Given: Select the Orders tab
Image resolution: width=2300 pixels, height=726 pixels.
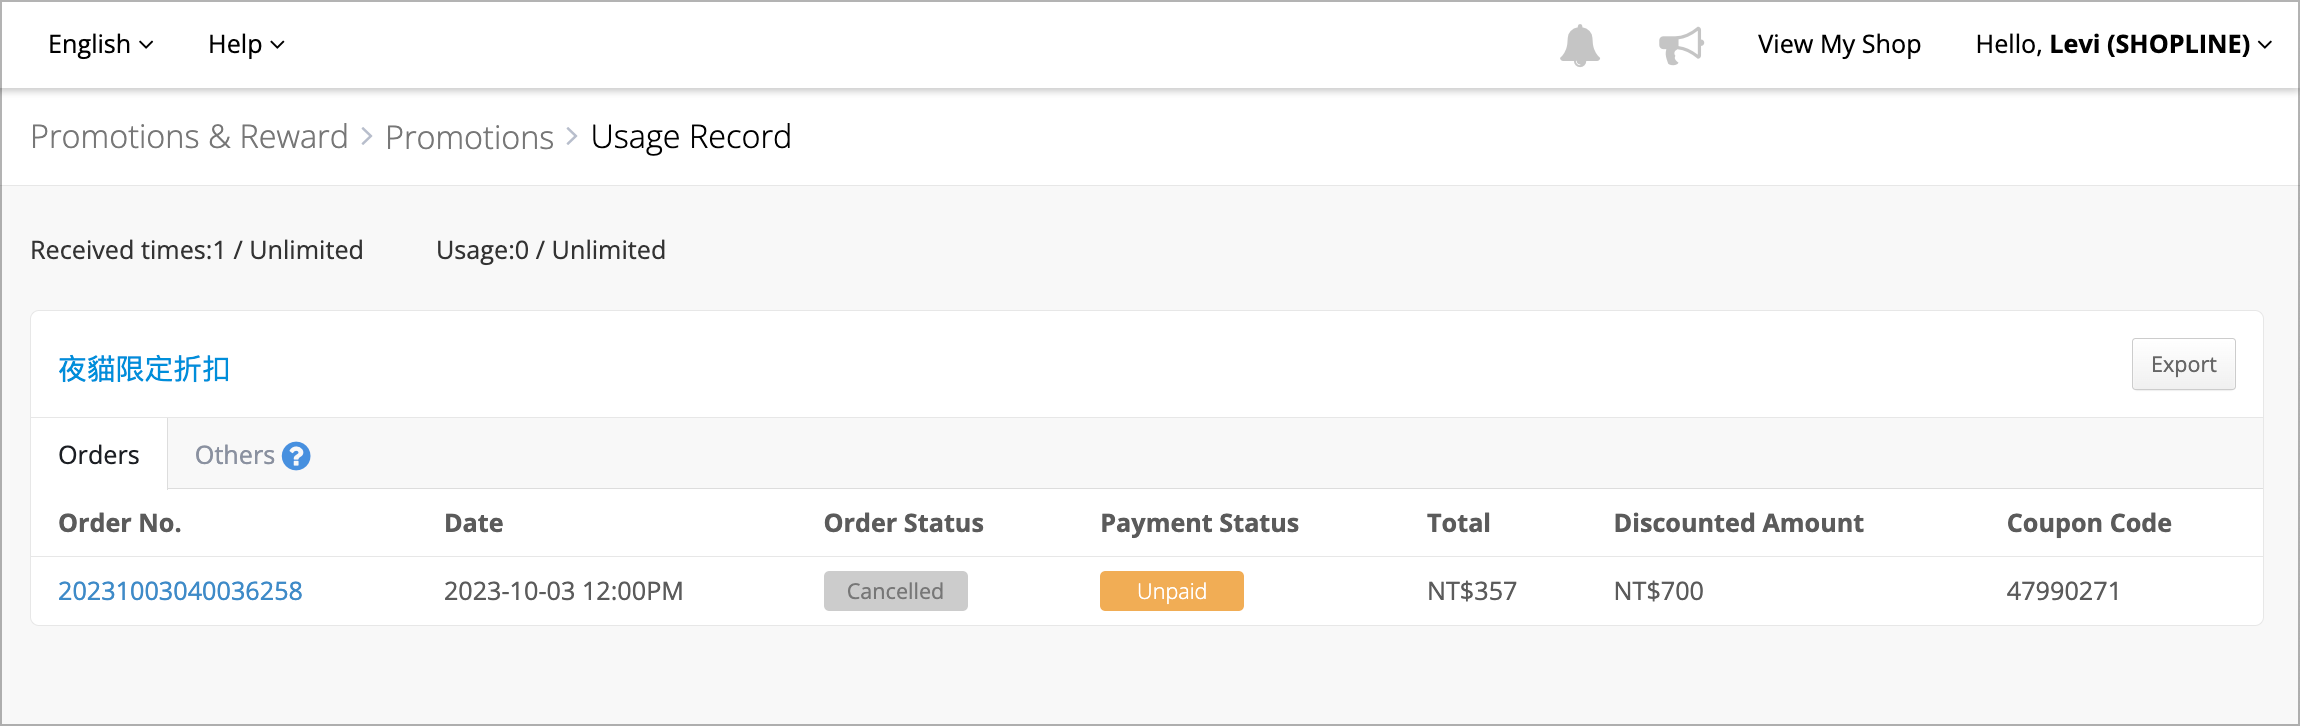Looking at the screenshot, I should point(99,455).
